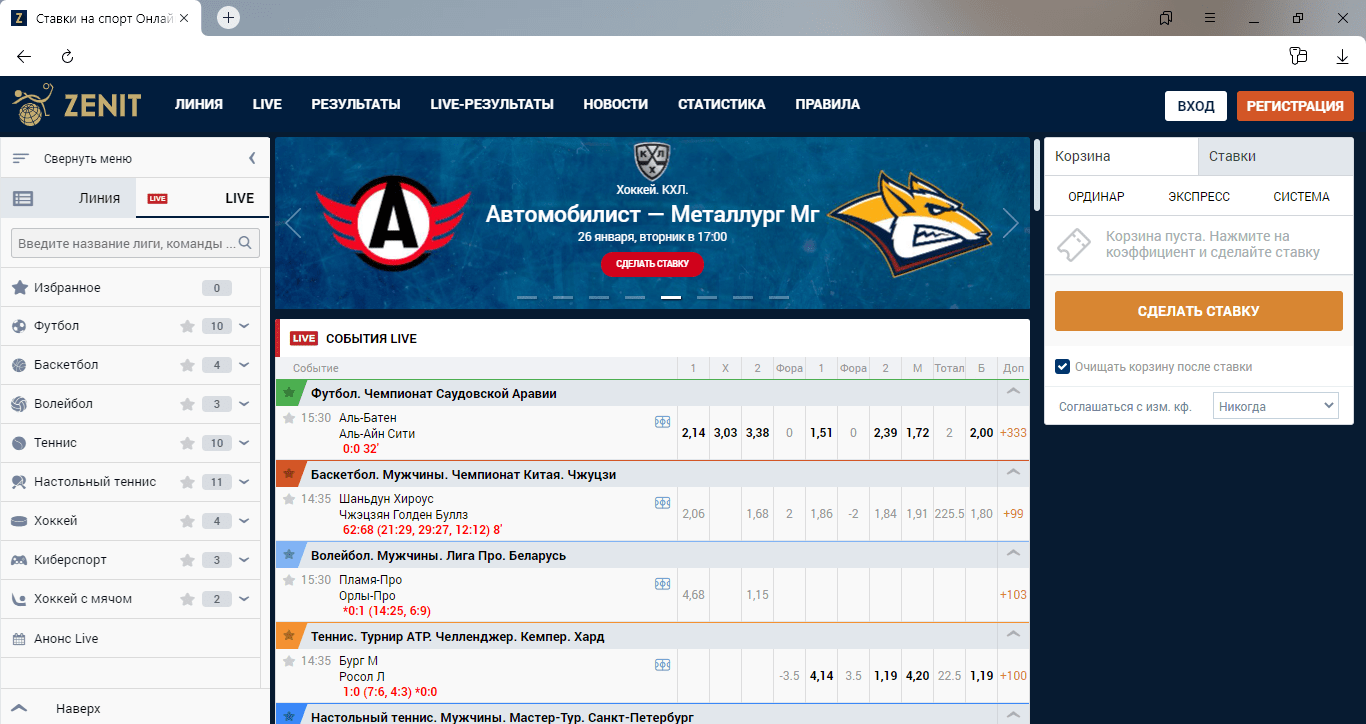Expand the Хоккей с мячом chevron
The height and width of the screenshot is (724, 1366).
click(245, 599)
